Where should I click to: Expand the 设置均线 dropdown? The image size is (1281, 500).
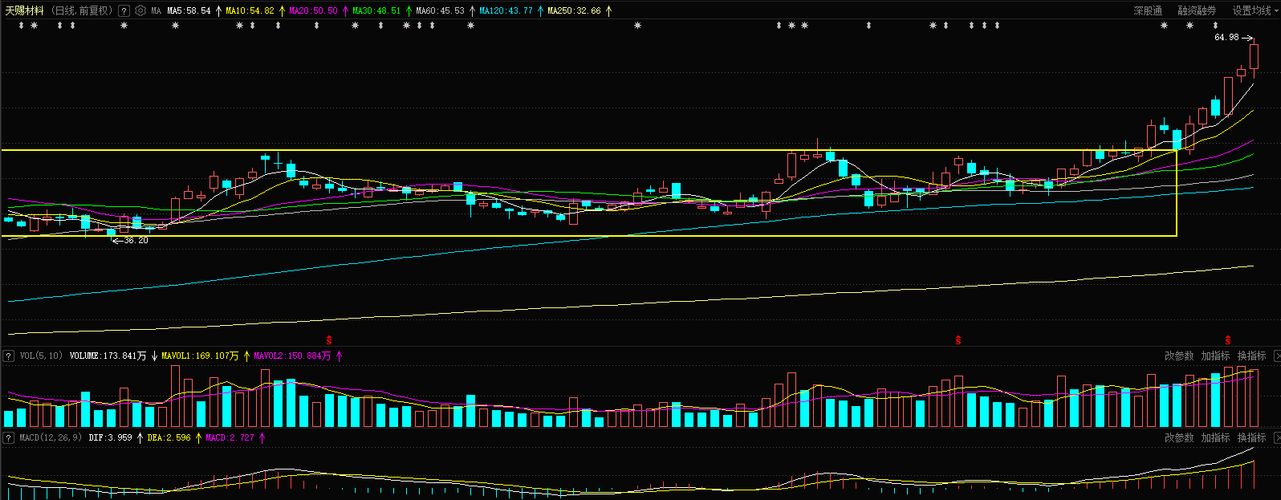[1255, 11]
